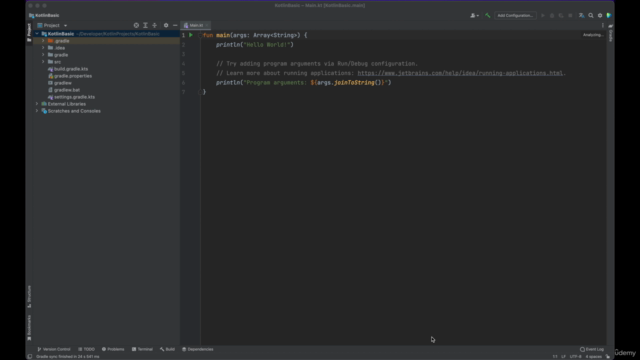Open the TODO tool tab

pyautogui.click(x=87, y=349)
